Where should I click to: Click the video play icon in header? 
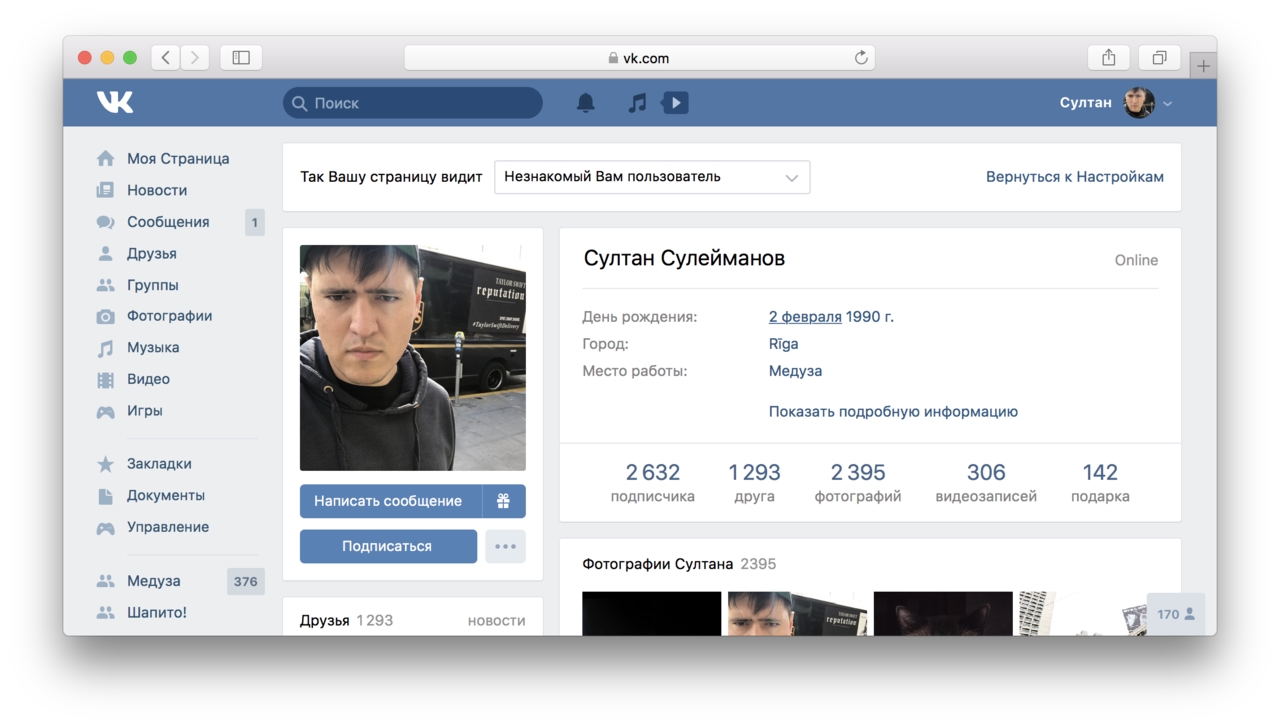pyautogui.click(x=675, y=102)
